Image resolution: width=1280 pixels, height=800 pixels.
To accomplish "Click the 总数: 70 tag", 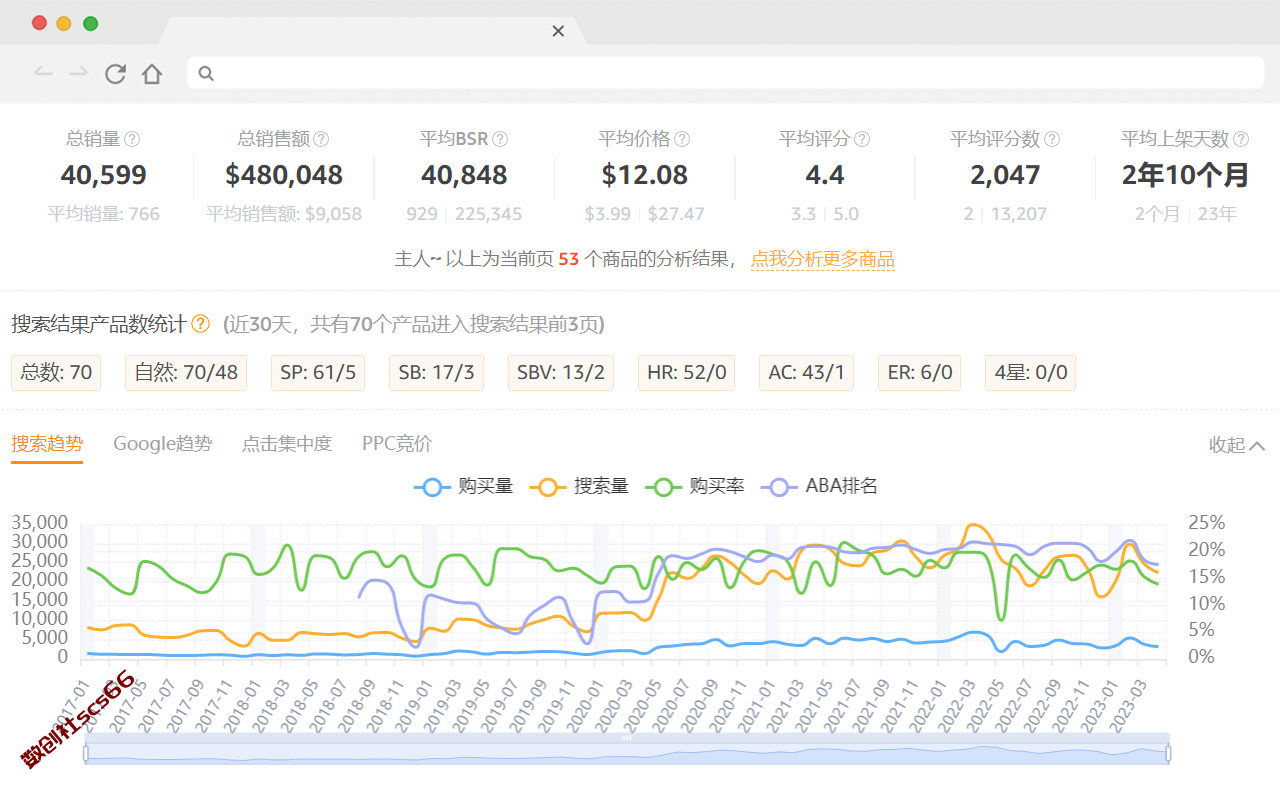I will click(x=56, y=373).
